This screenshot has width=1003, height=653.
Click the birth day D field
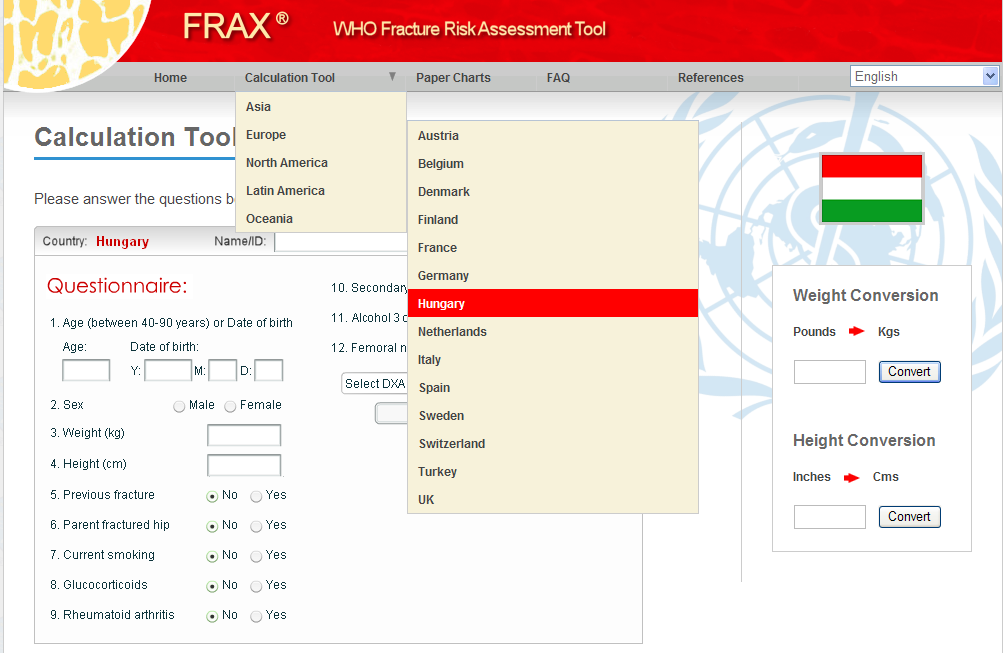(269, 370)
